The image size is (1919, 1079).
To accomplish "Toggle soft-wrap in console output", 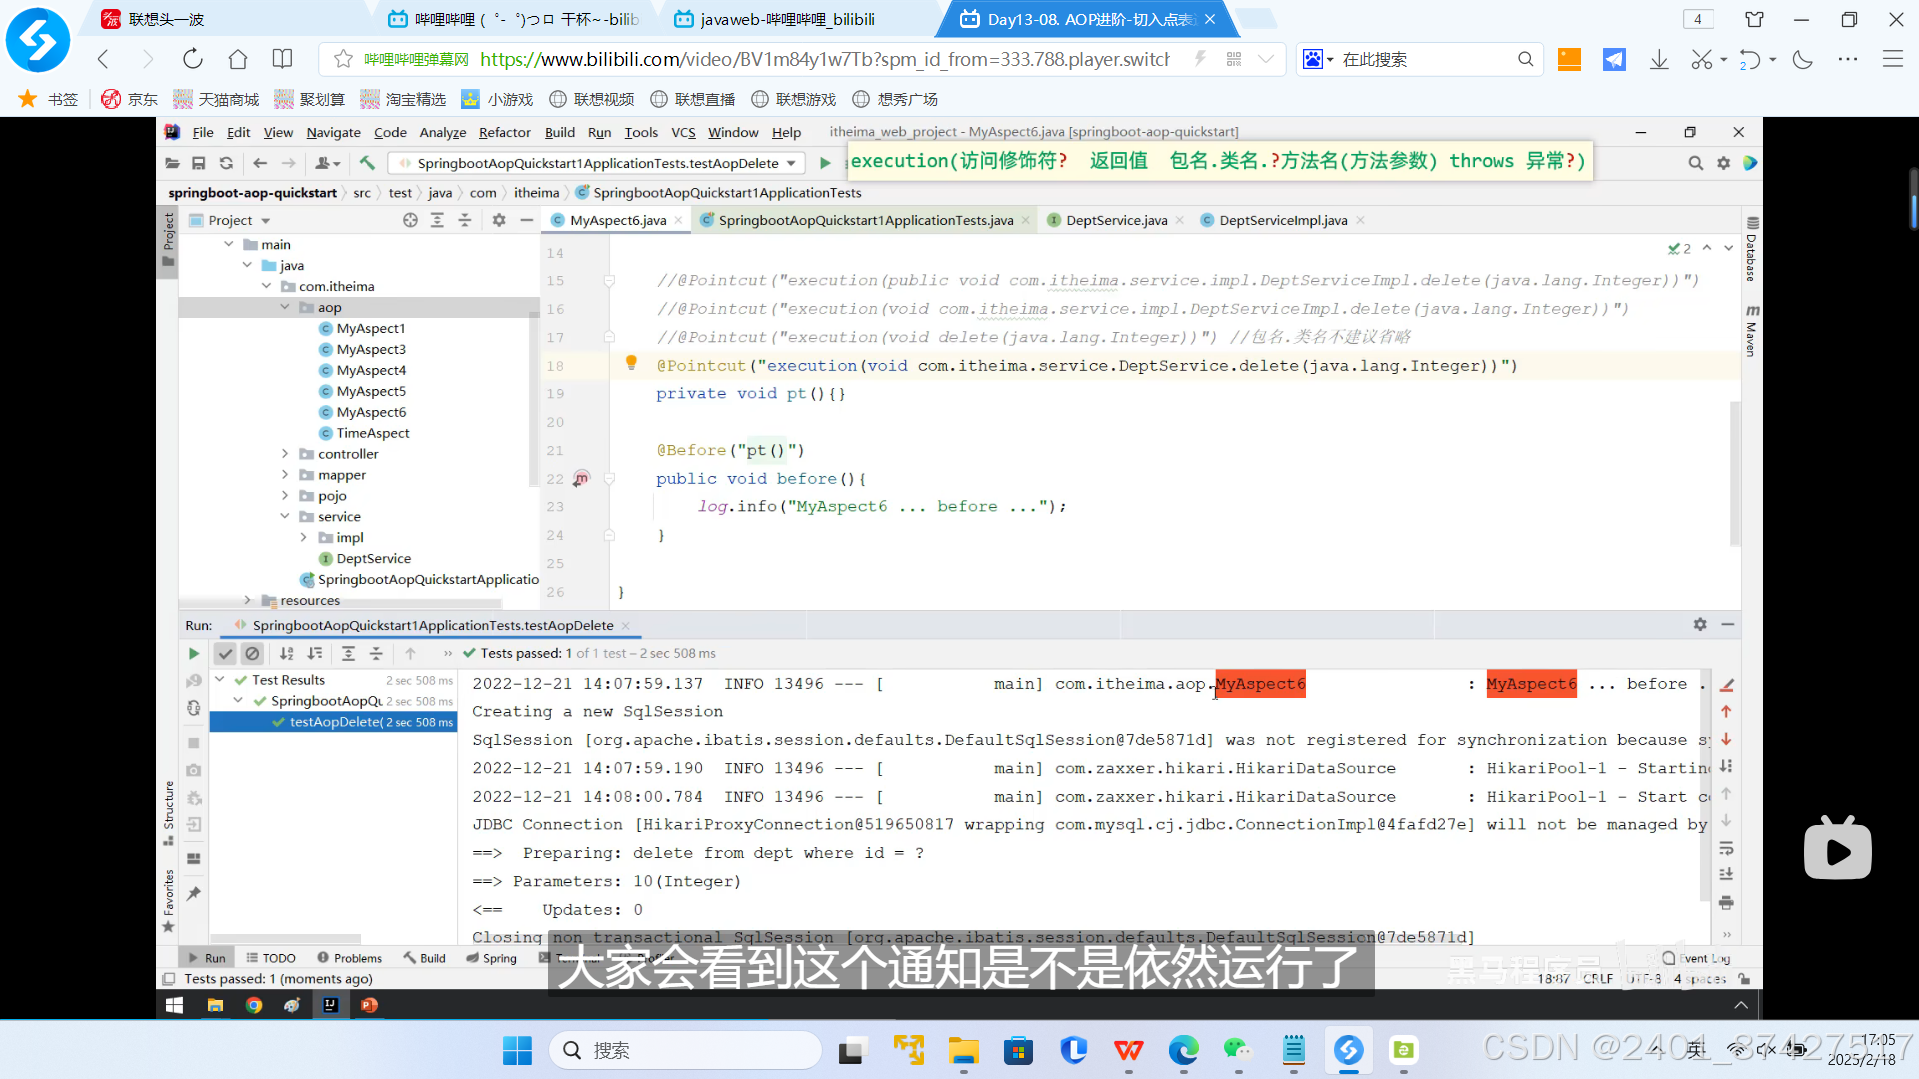I will click(1726, 849).
